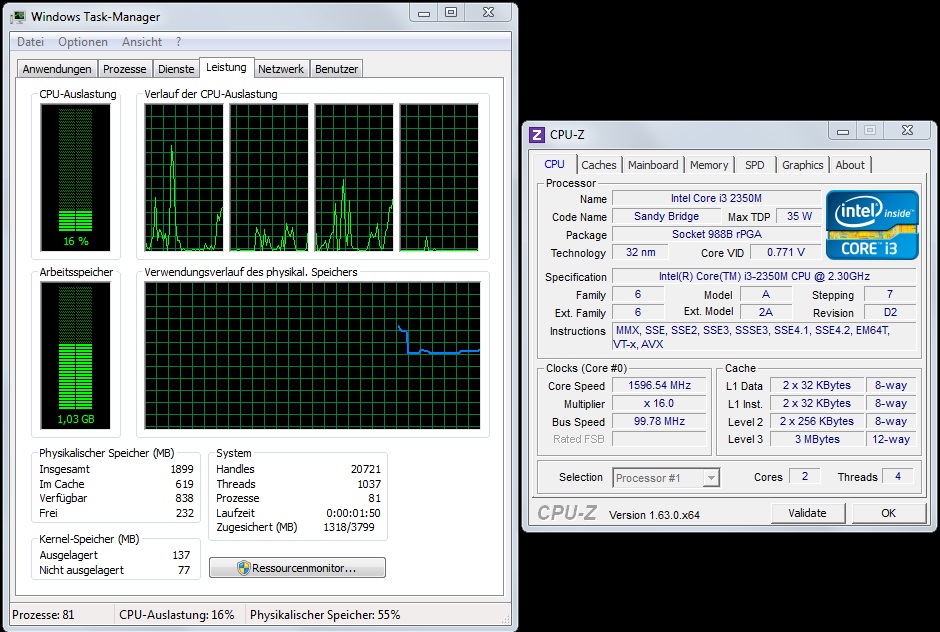940x632 pixels.
Task: Click the CPU-Z purple Z logo icon
Action: [537, 135]
